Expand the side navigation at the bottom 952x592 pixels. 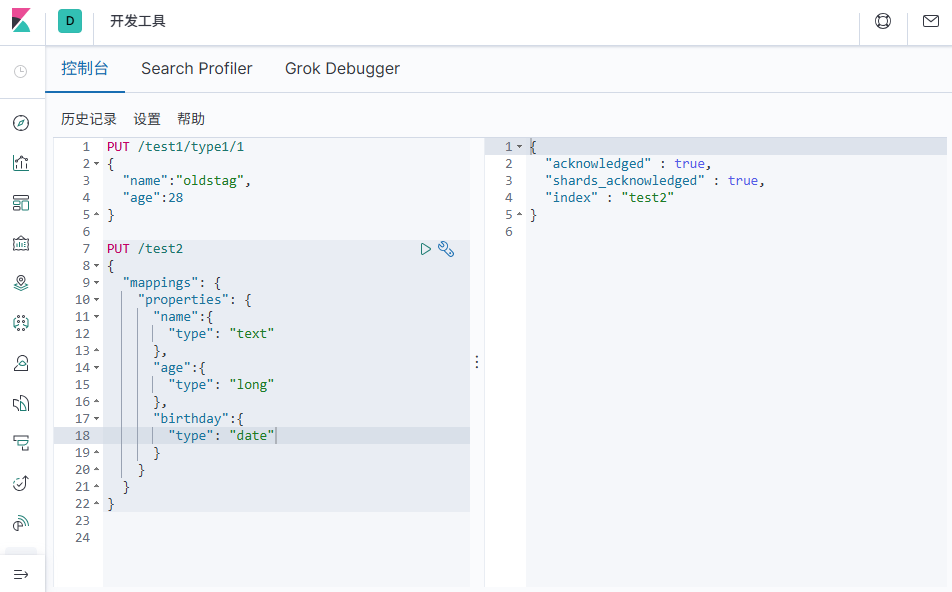[x=21, y=574]
